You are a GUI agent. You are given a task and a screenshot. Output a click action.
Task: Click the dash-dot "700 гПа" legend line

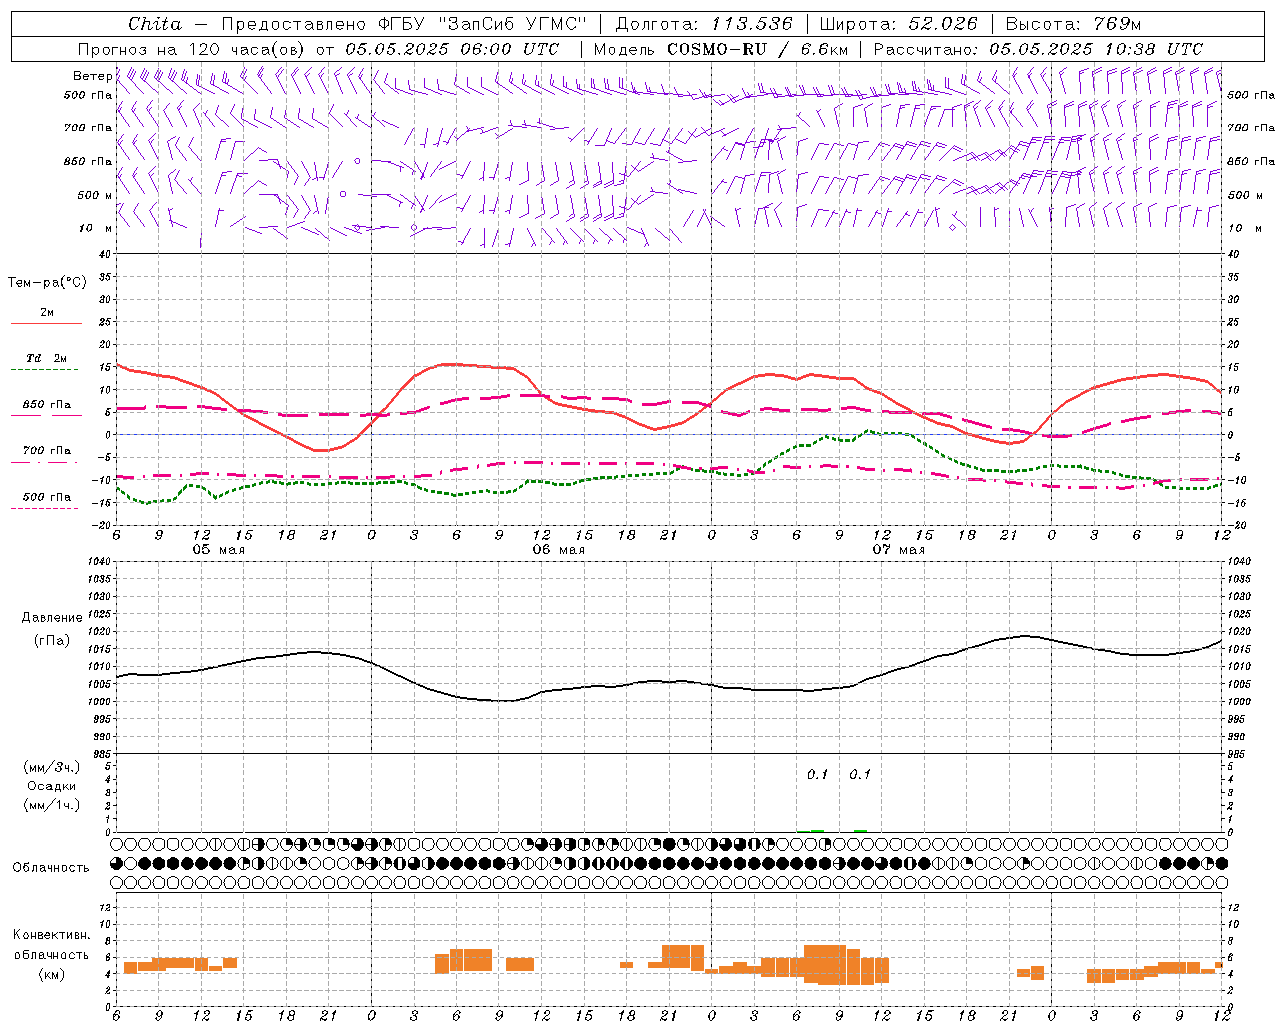pyautogui.click(x=46, y=462)
